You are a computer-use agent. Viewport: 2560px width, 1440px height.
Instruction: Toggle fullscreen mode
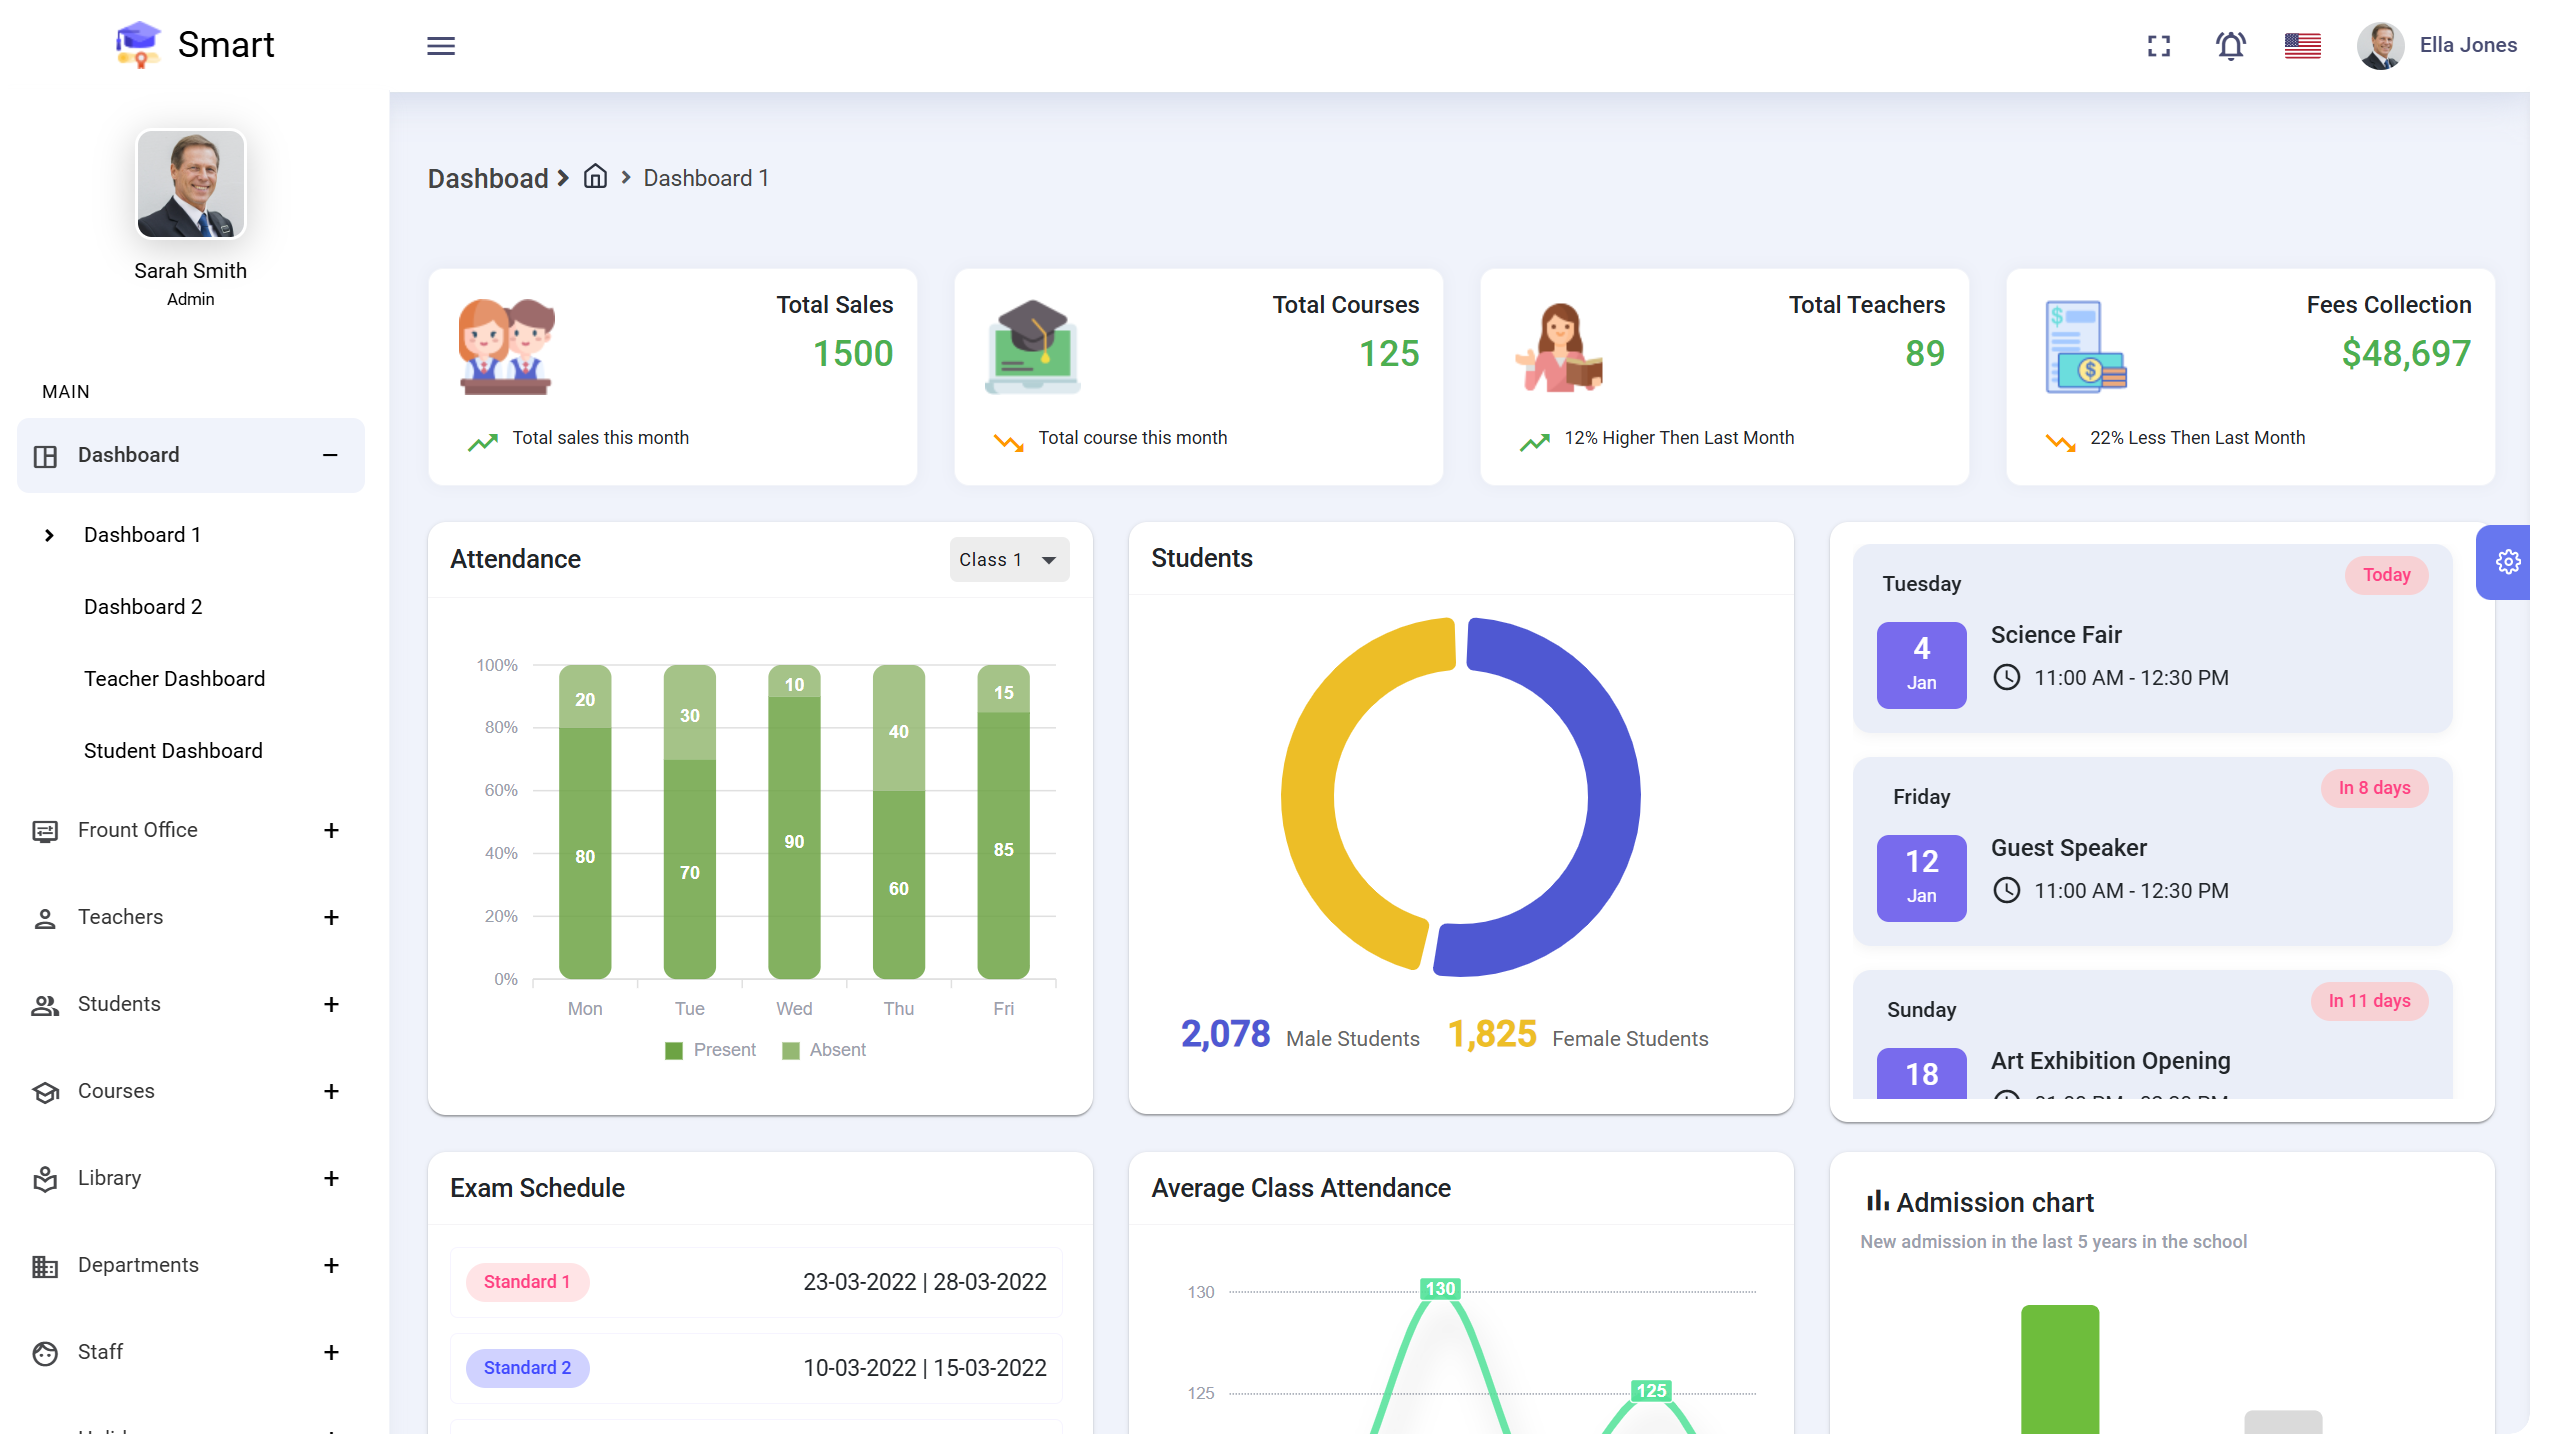(2158, 46)
